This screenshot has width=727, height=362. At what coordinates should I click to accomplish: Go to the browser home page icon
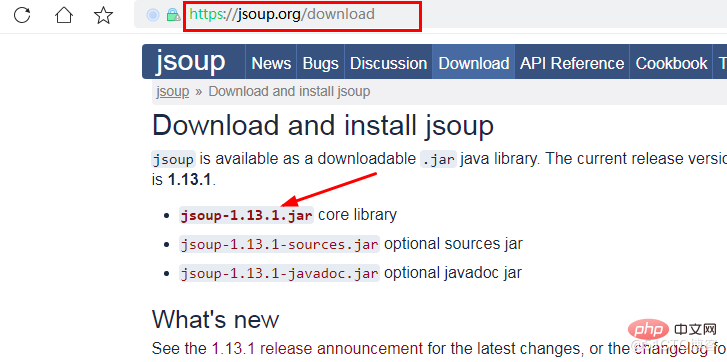click(x=64, y=15)
